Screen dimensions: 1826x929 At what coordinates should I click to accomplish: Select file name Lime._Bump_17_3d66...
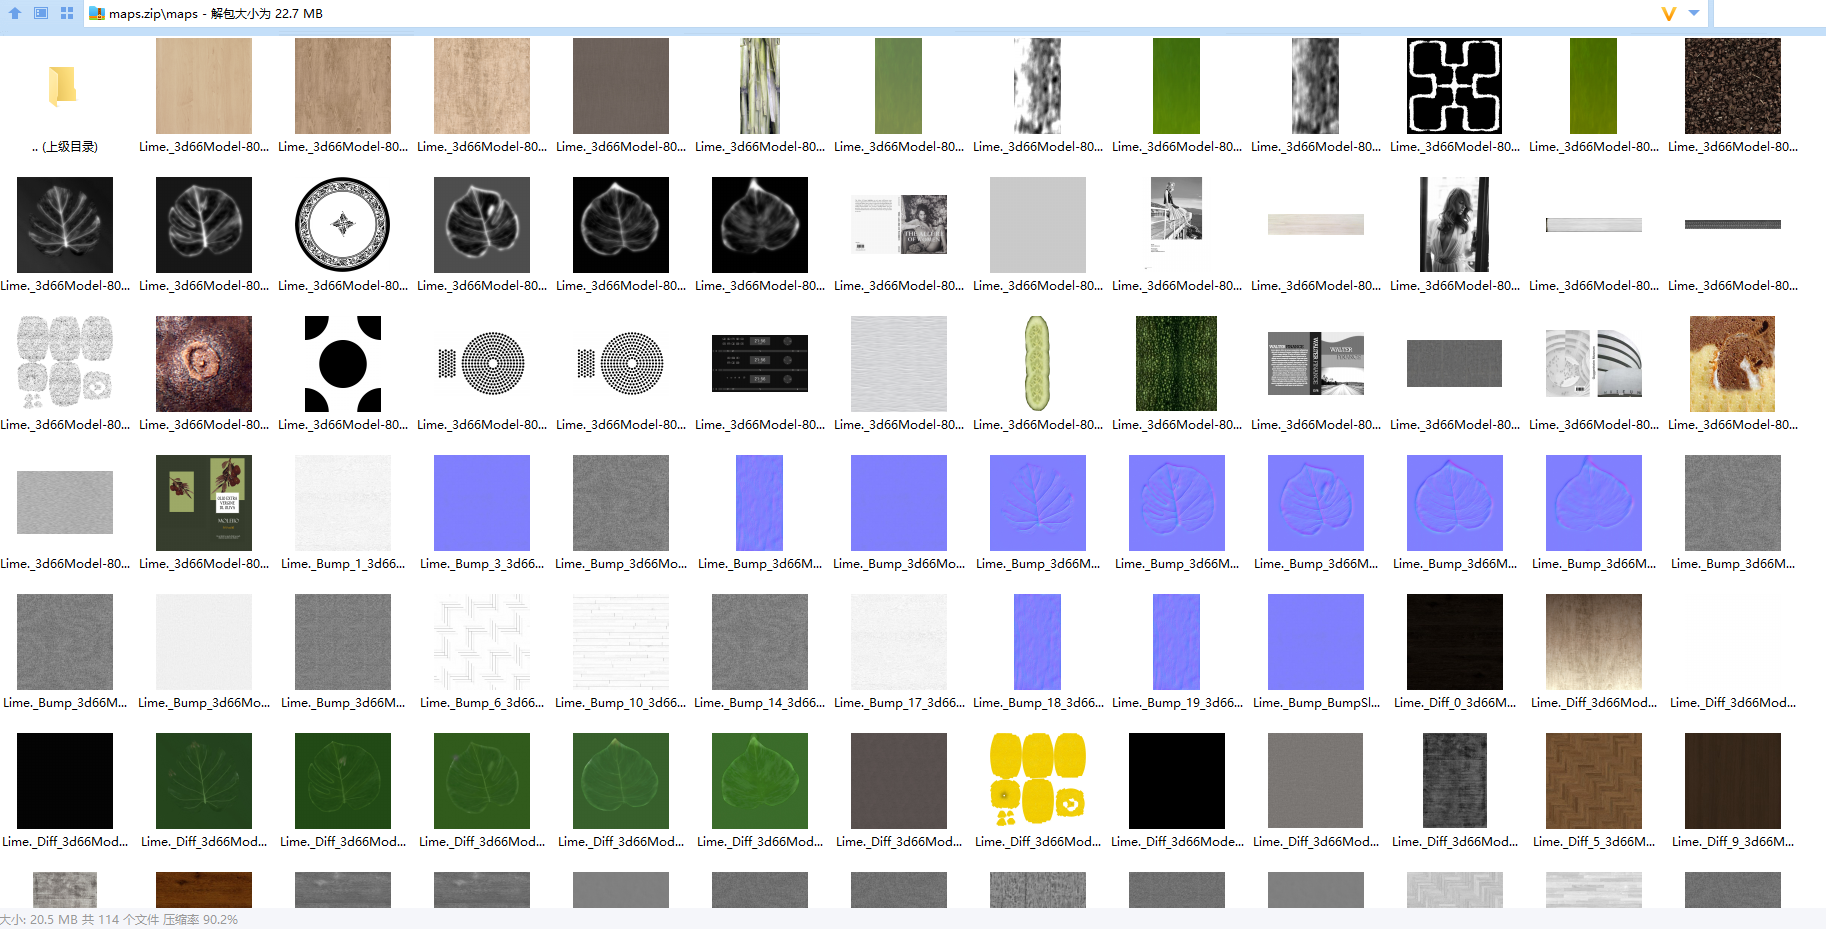click(899, 703)
